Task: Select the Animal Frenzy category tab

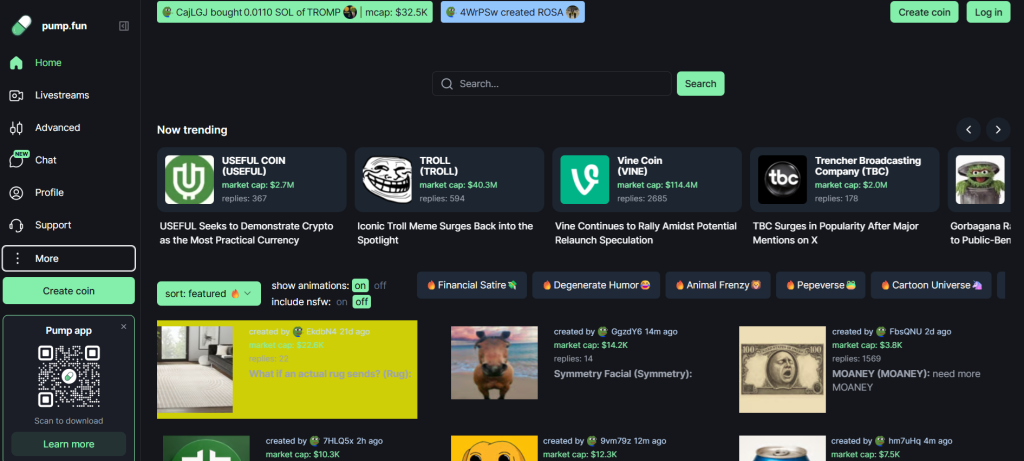Action: [718, 285]
